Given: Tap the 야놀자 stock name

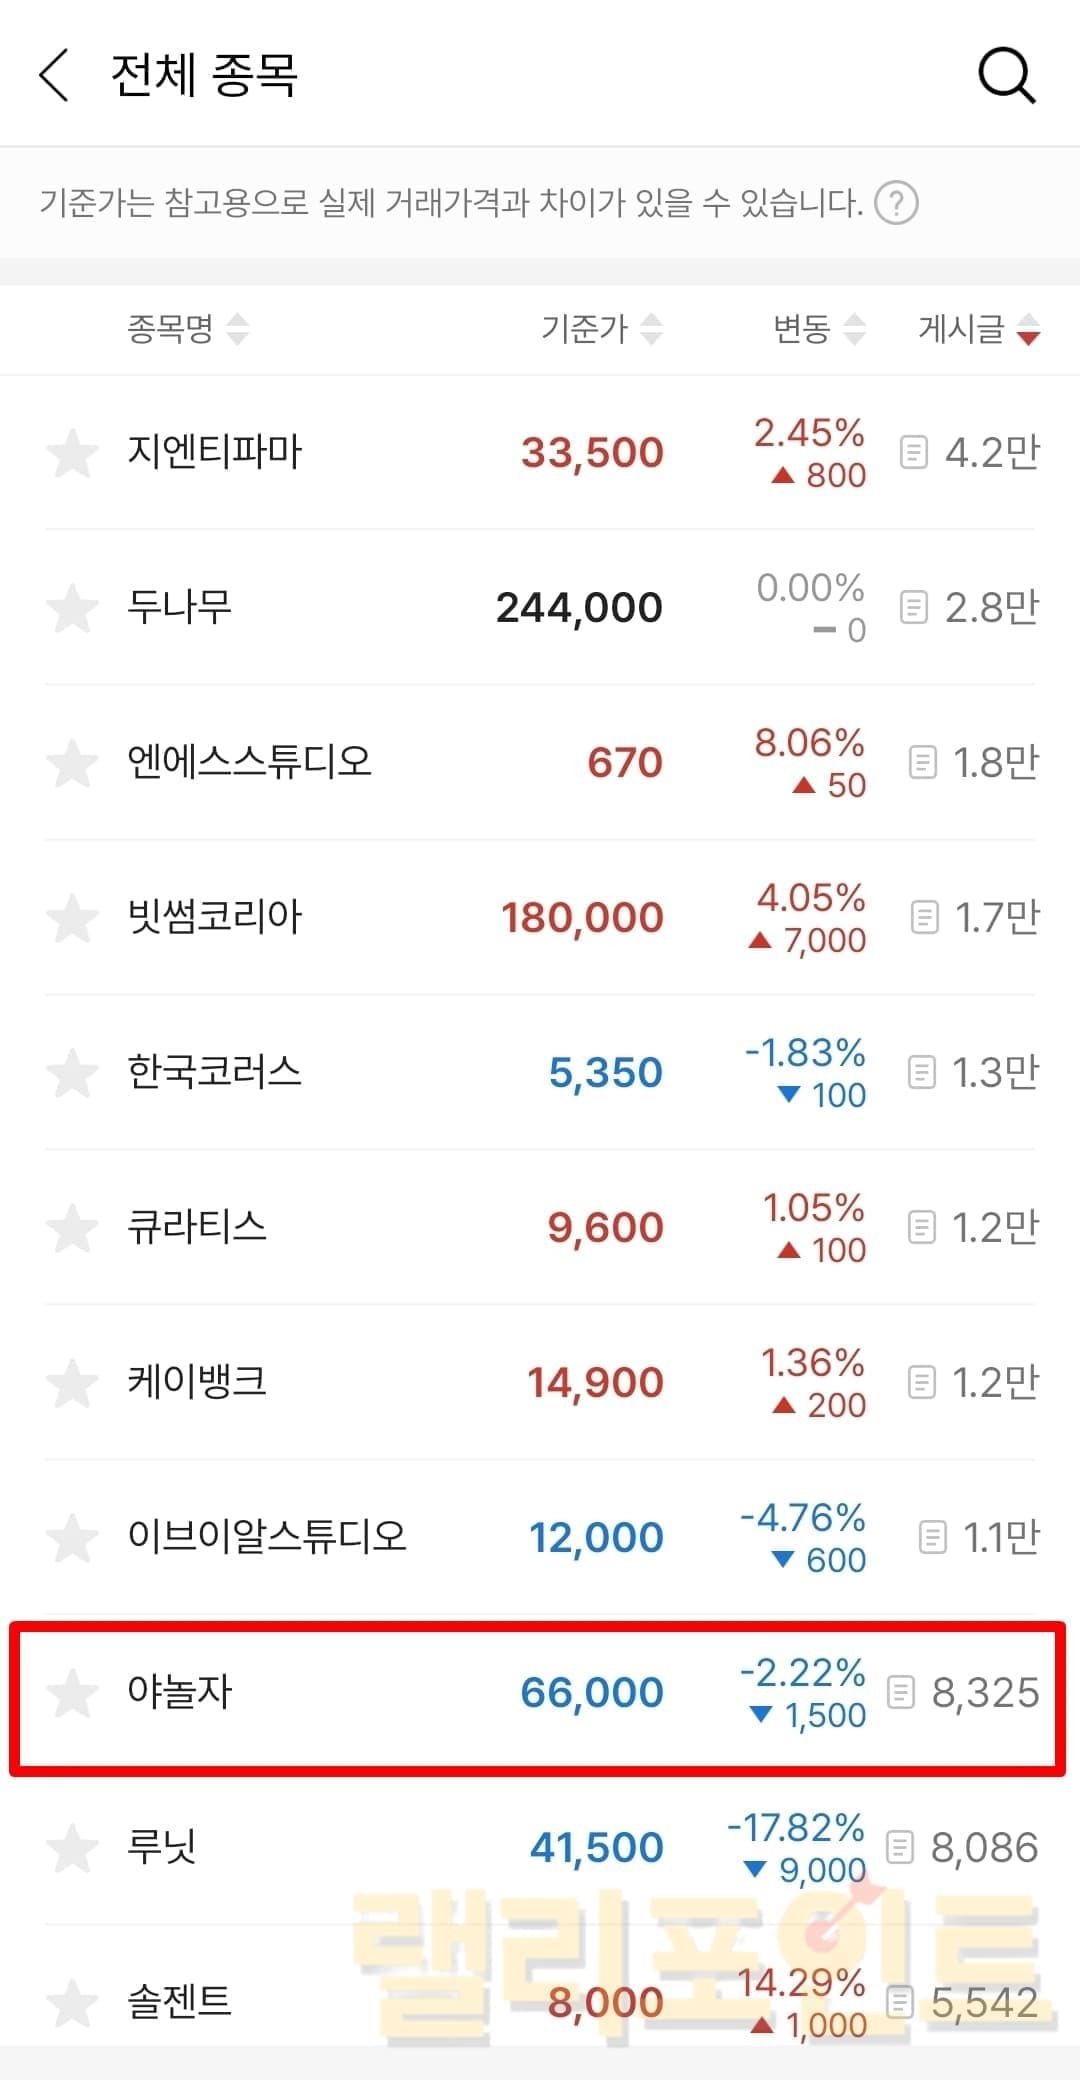Looking at the screenshot, I should coord(180,1692).
